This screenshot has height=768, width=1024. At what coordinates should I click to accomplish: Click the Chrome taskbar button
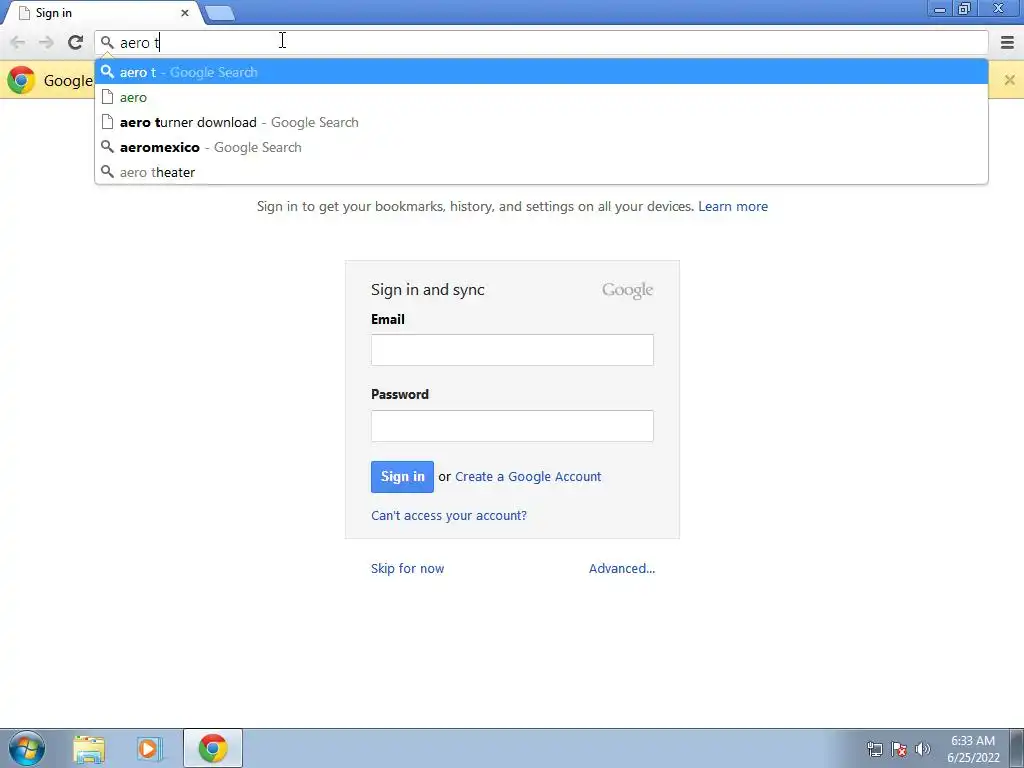click(213, 748)
